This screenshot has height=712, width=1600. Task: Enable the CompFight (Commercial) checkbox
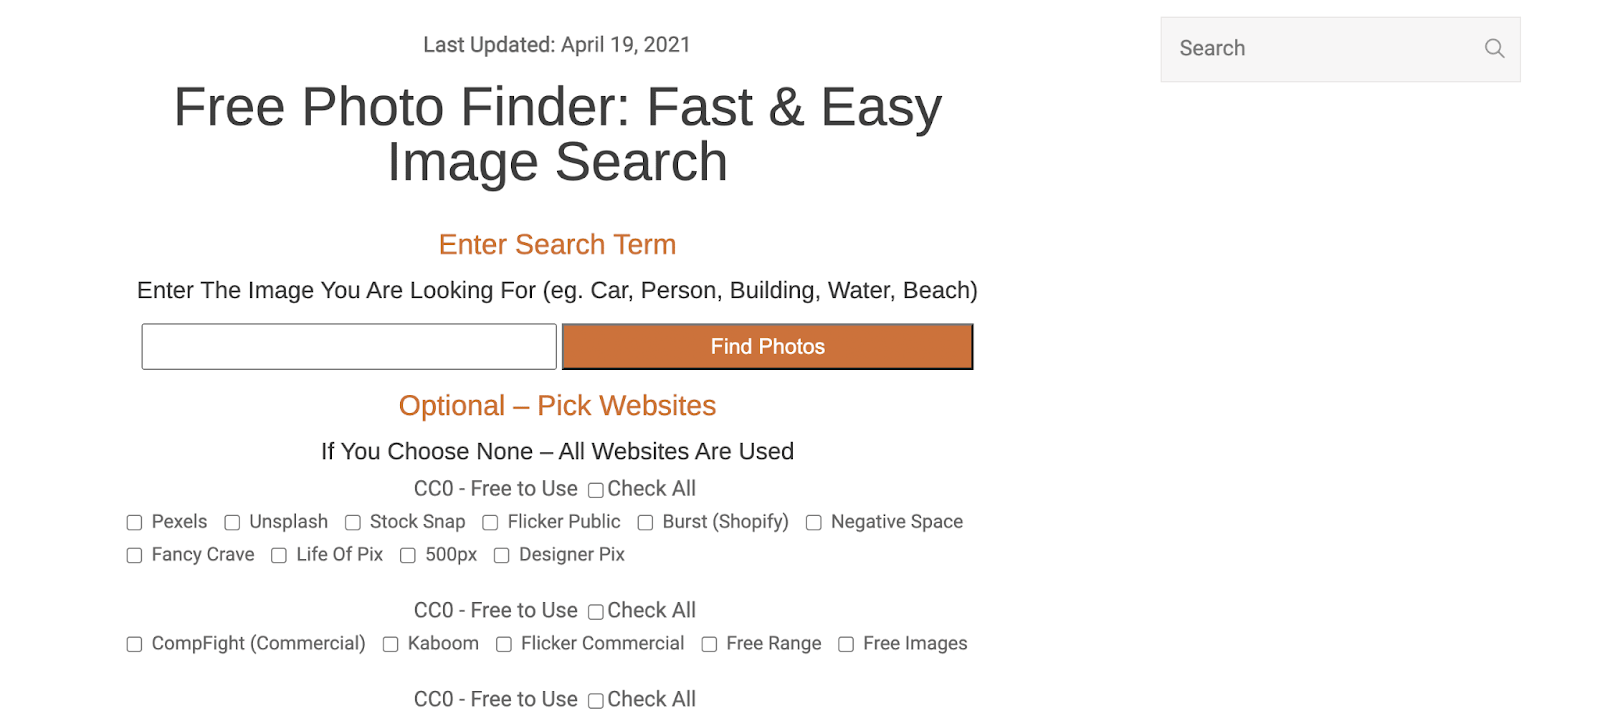coord(134,645)
